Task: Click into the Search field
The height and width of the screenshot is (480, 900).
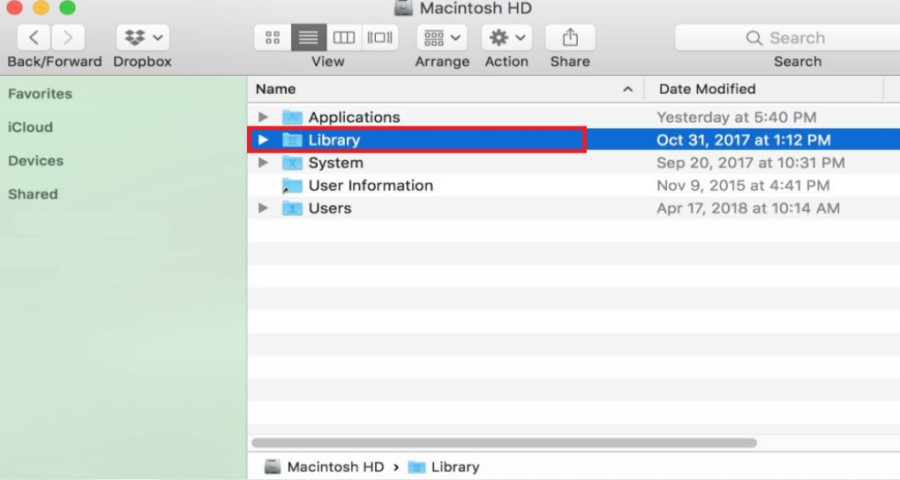Action: (788, 38)
